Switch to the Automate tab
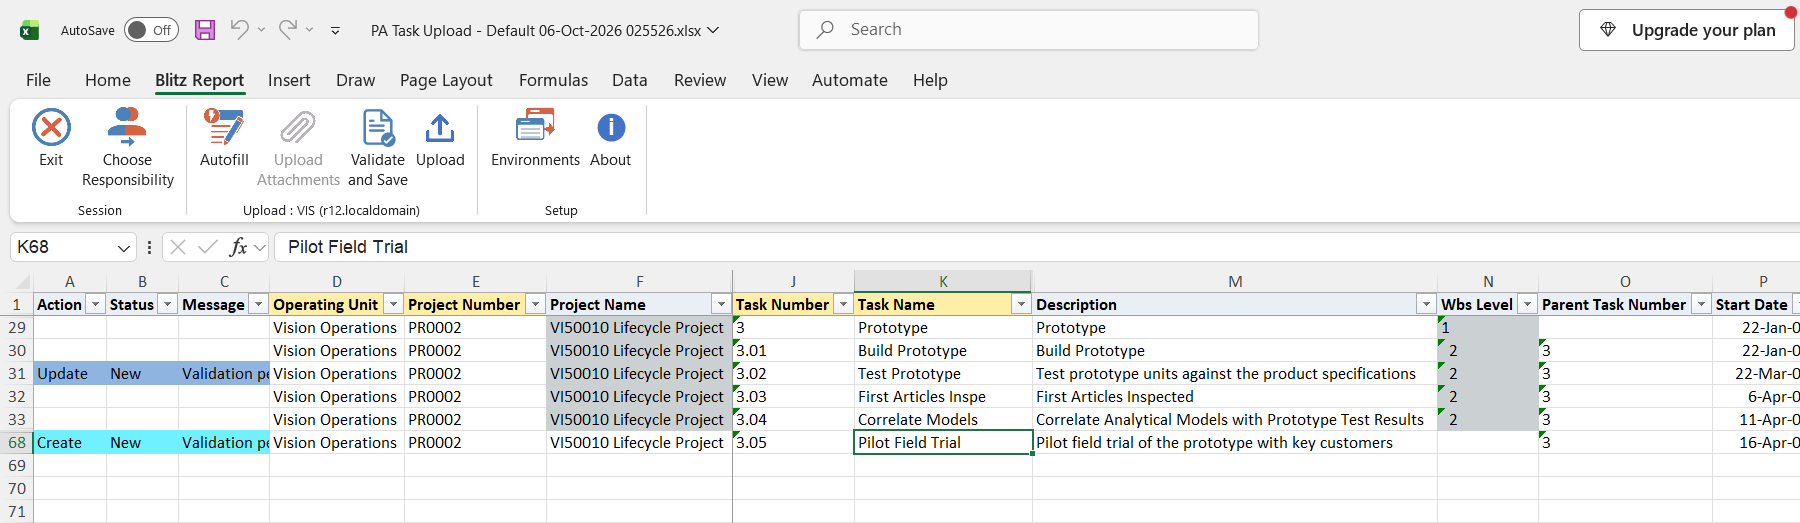Image resolution: width=1800 pixels, height=523 pixels. tap(850, 80)
